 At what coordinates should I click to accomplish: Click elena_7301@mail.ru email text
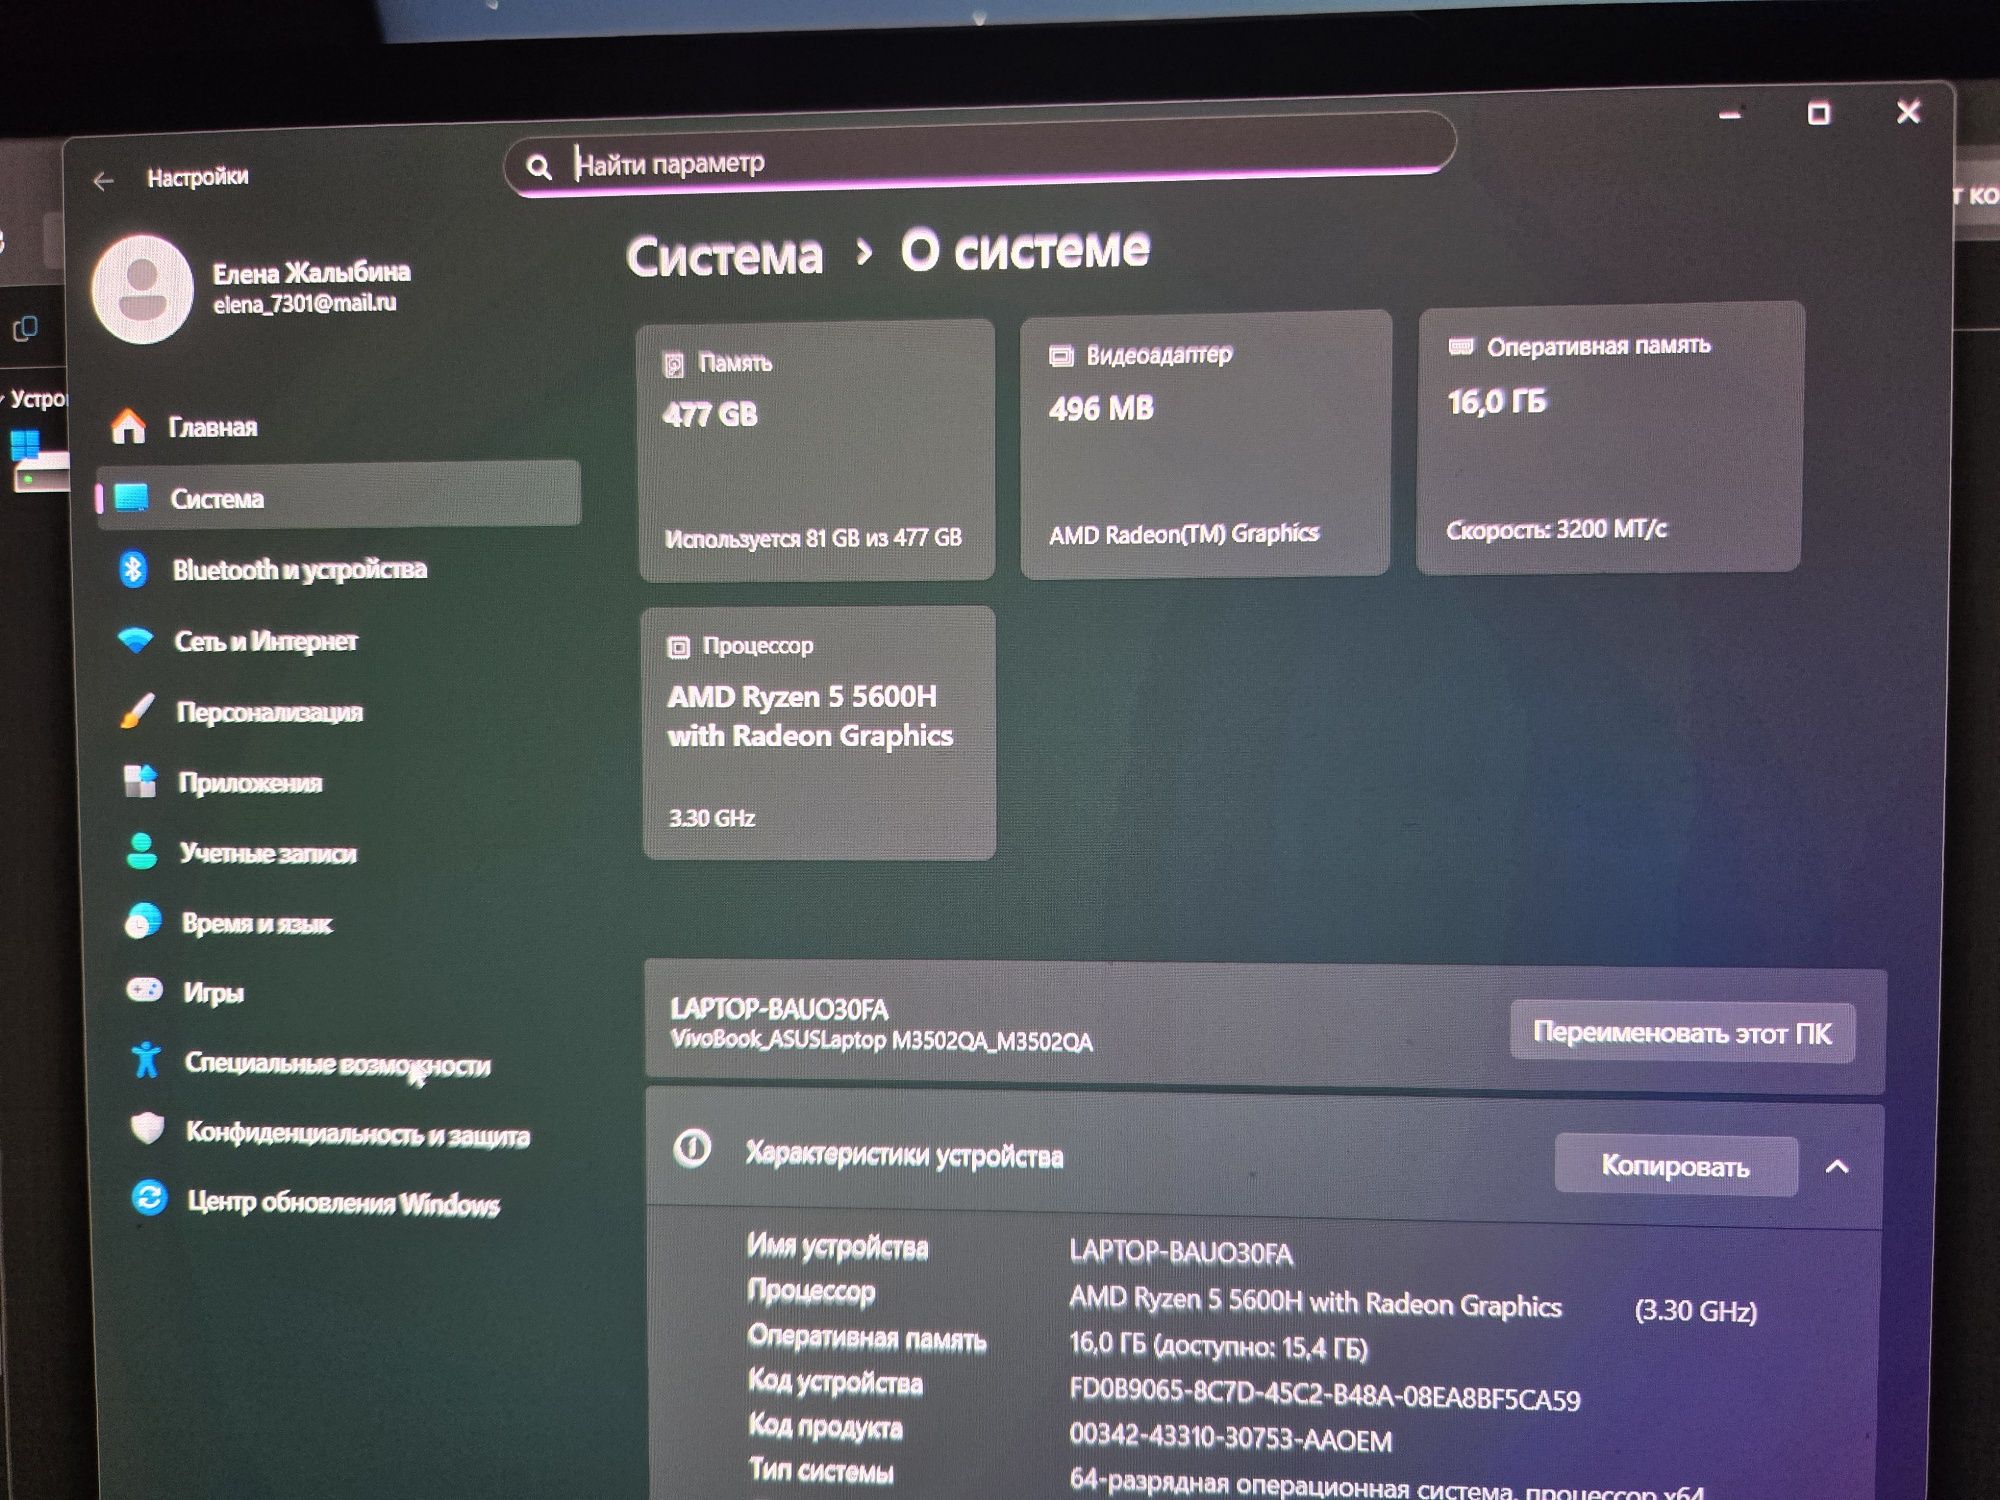tap(305, 303)
